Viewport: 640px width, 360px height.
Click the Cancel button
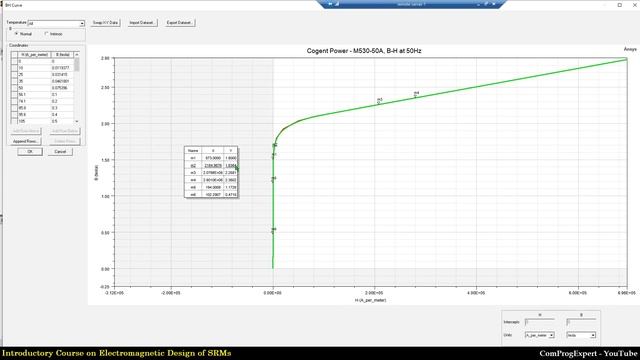coord(60,151)
